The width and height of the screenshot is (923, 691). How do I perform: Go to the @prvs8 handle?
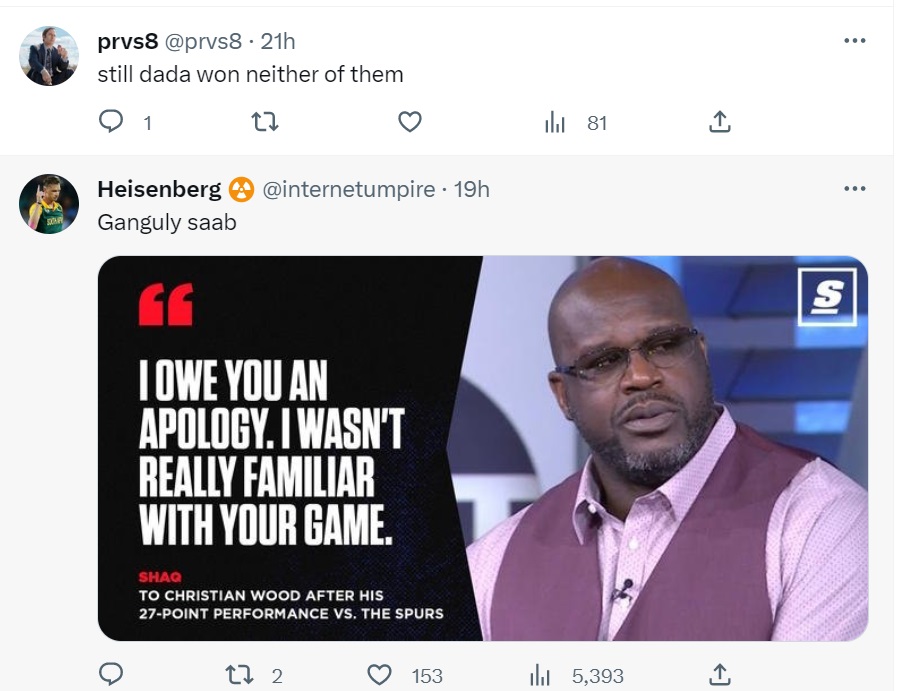205,42
